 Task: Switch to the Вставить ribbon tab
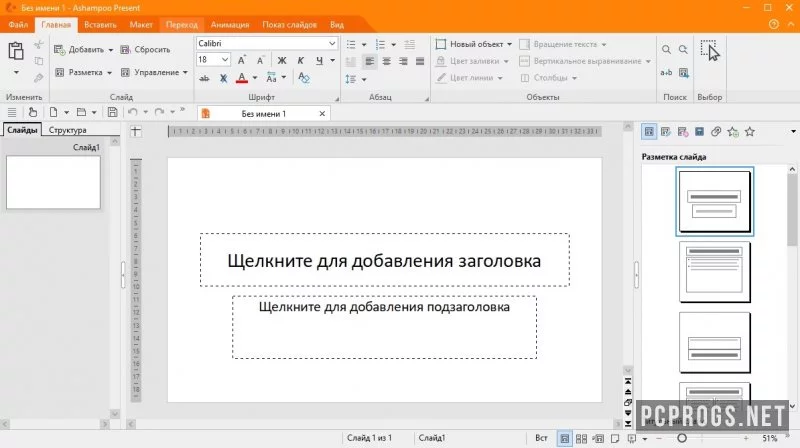tap(101, 24)
